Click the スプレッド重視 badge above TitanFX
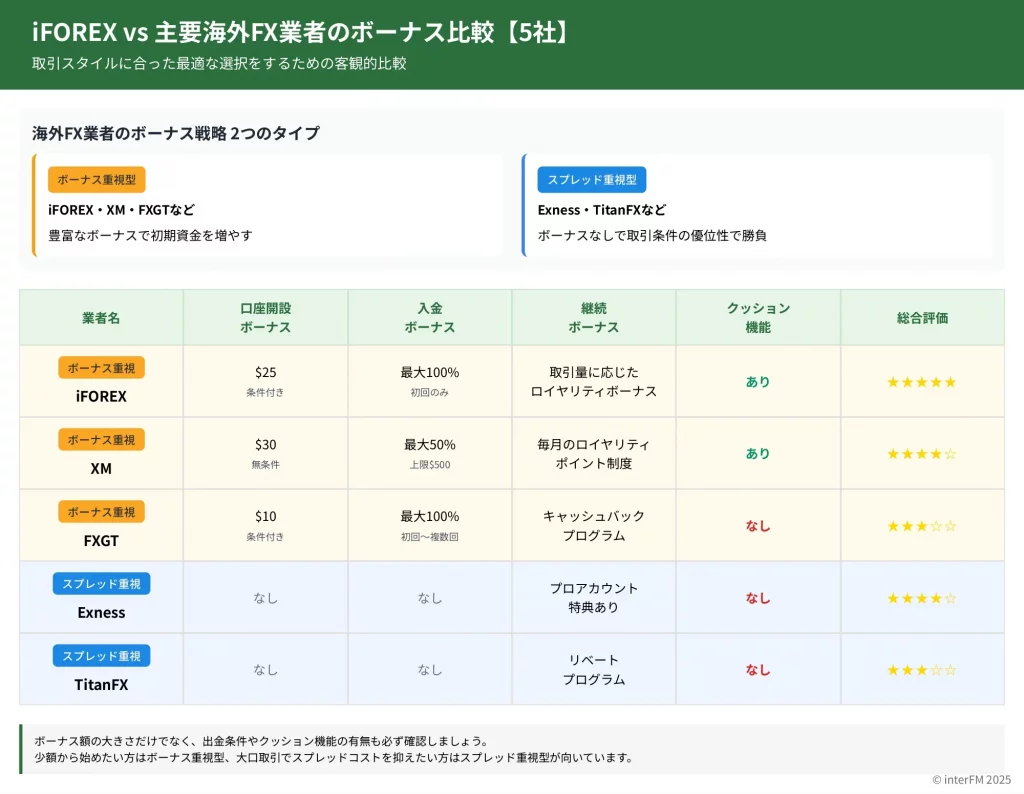The image size is (1024, 794). pyautogui.click(x=101, y=656)
